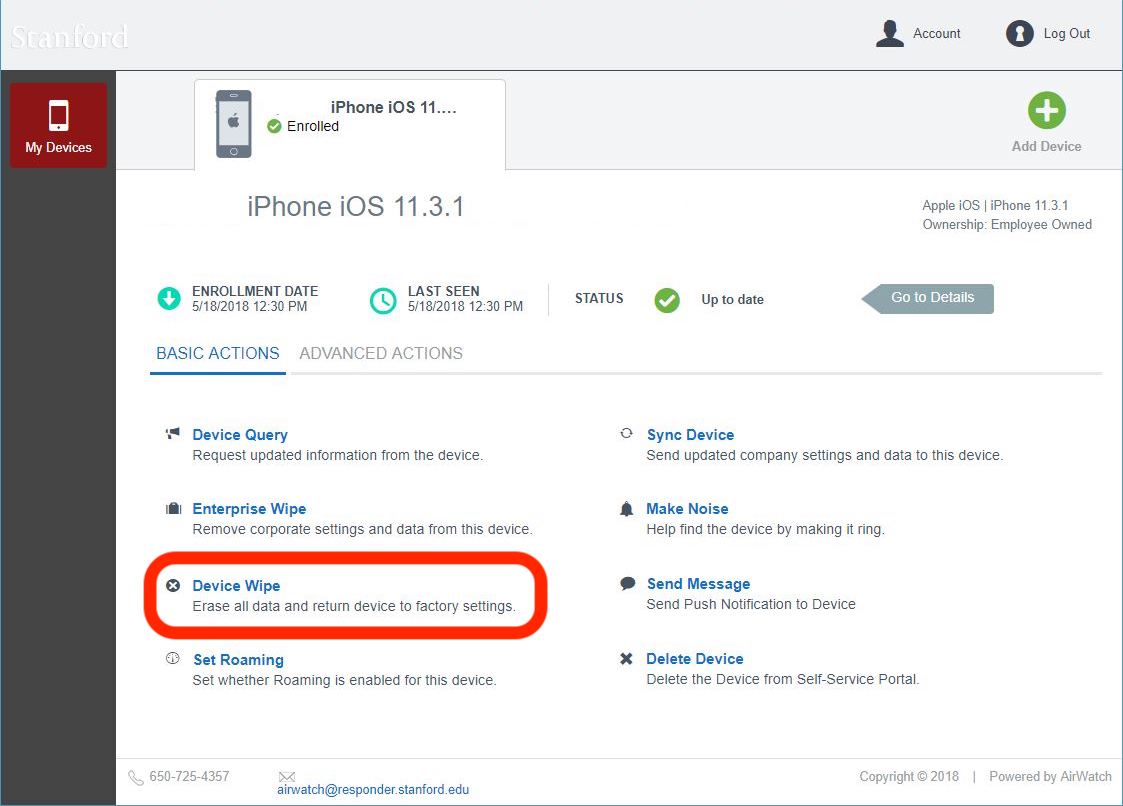Click the Set Roaming link

pos(238,660)
